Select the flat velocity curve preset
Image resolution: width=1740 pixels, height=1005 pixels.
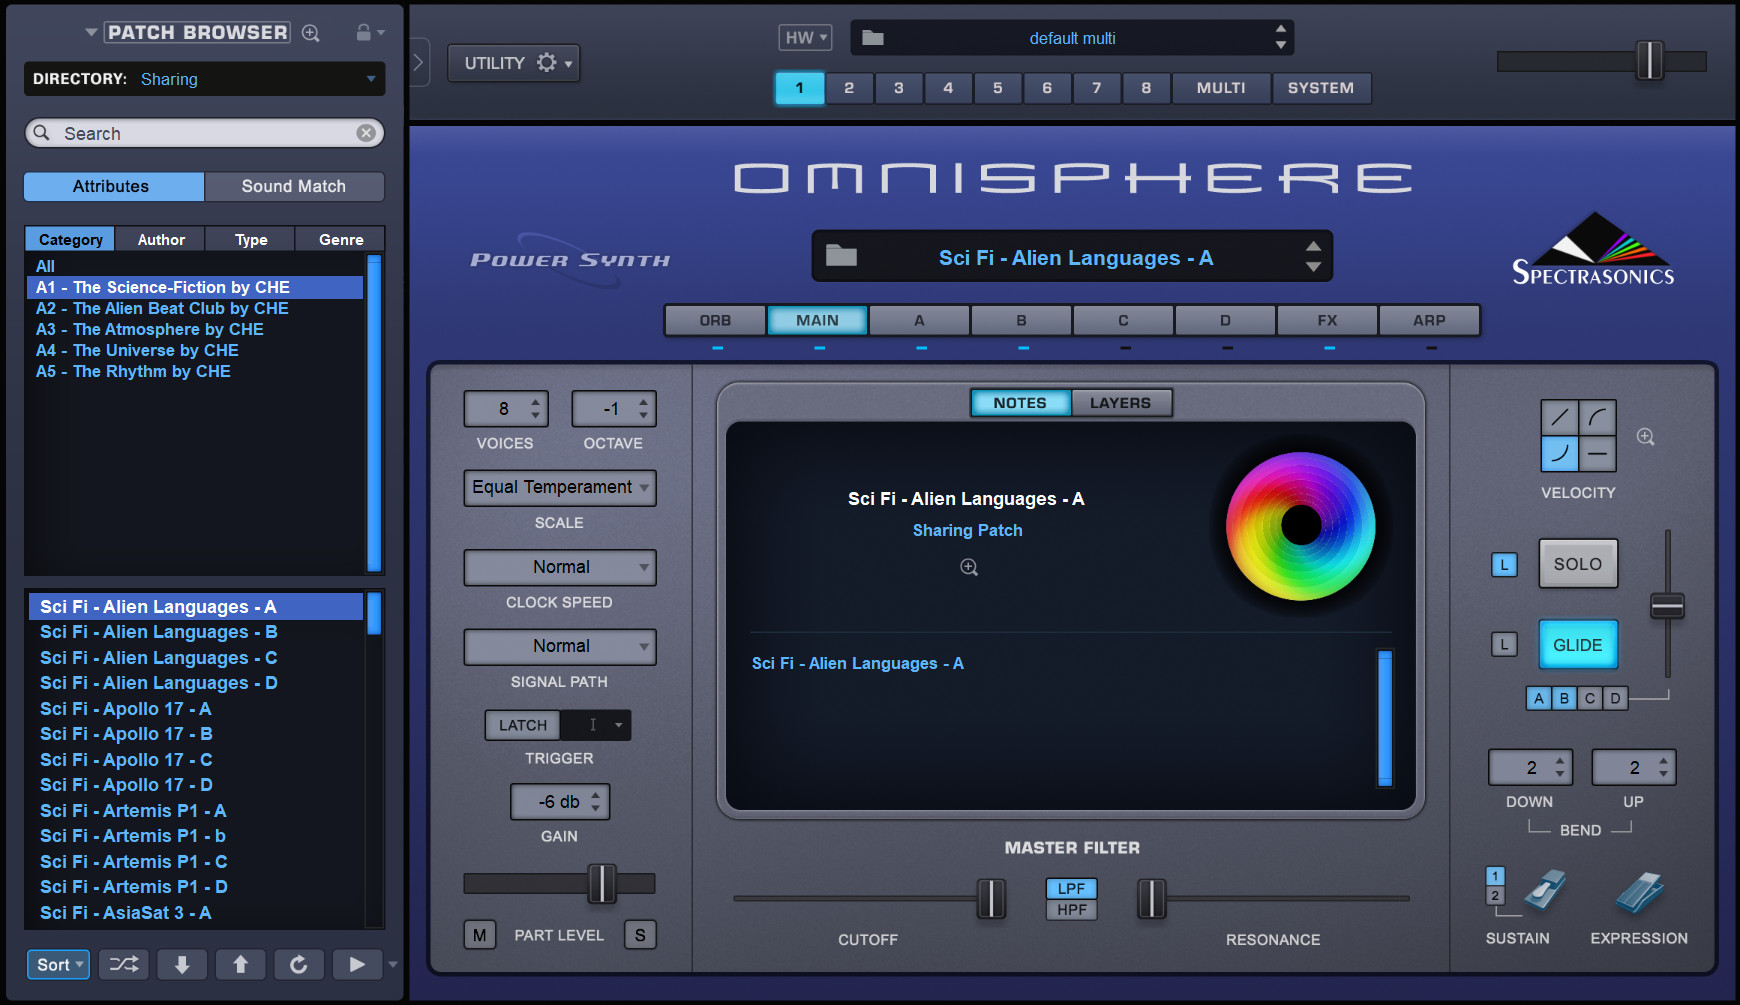click(1598, 453)
